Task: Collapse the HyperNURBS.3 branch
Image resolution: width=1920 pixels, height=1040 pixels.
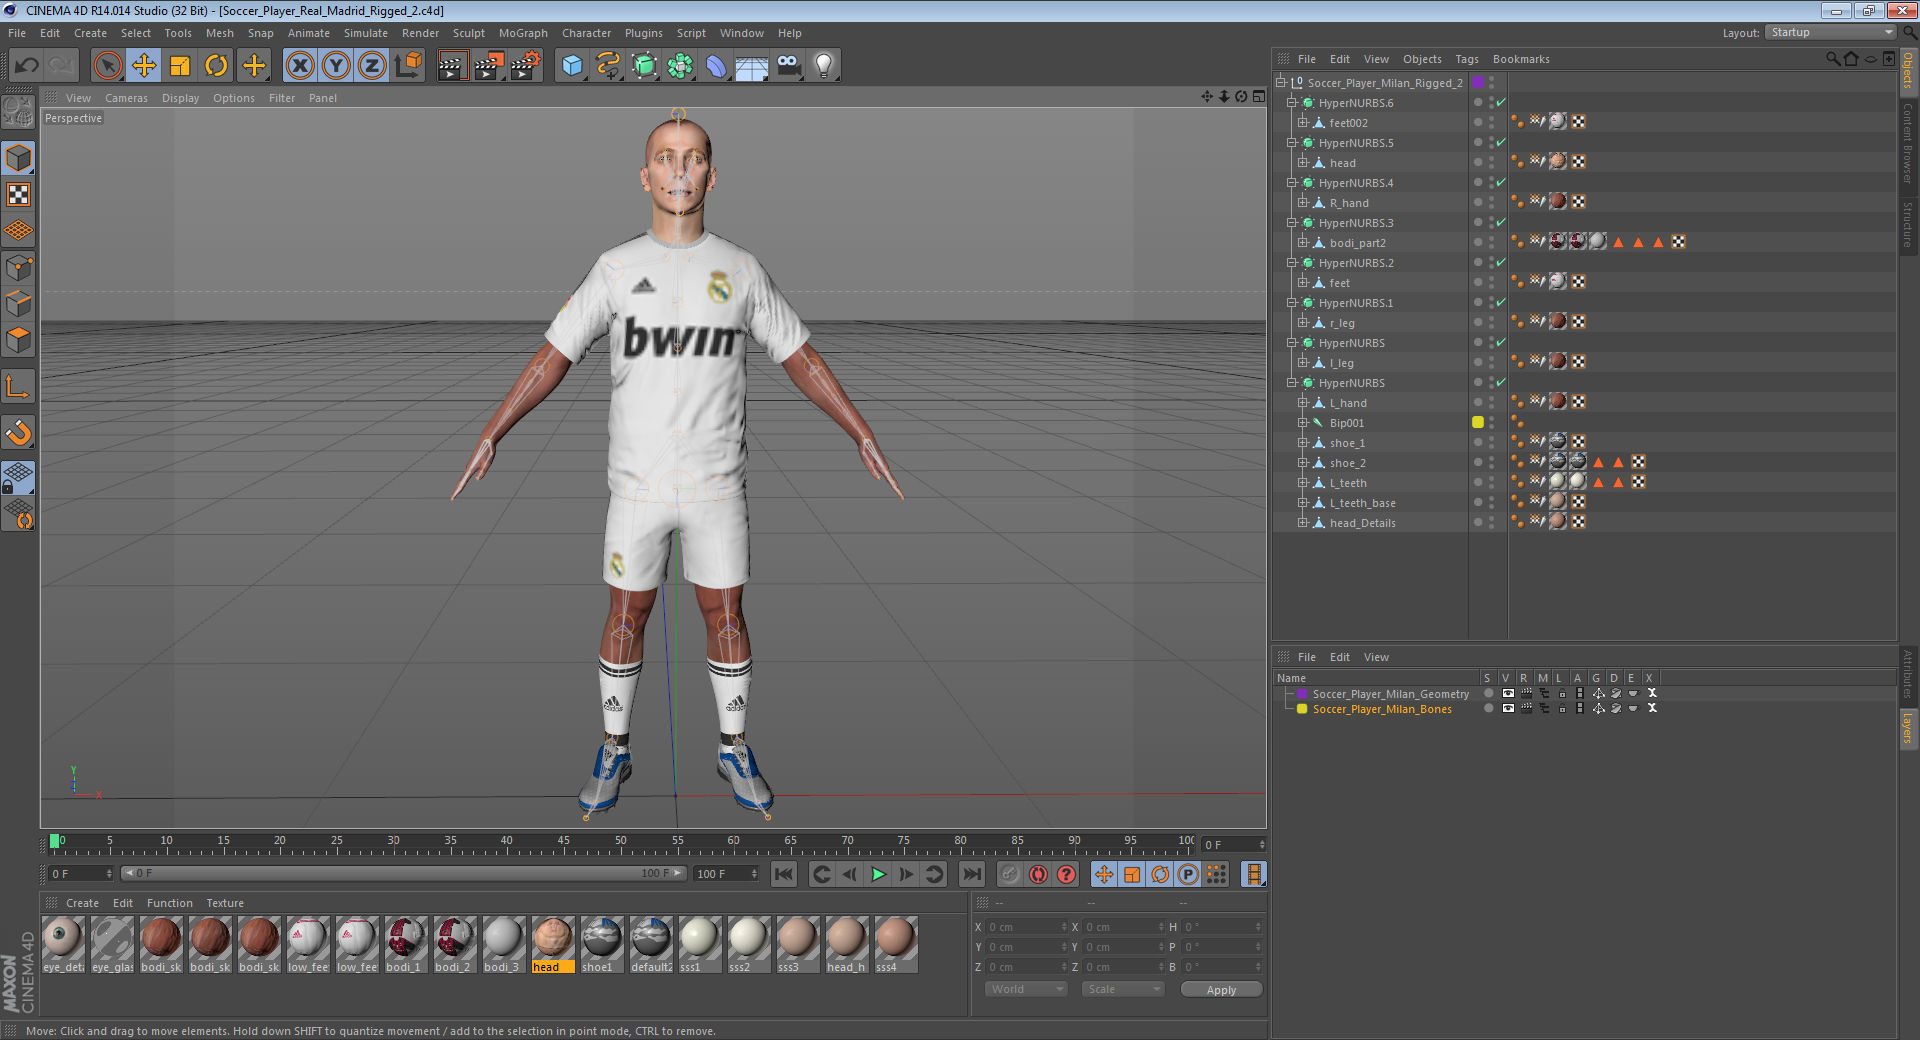Action: point(1291,222)
